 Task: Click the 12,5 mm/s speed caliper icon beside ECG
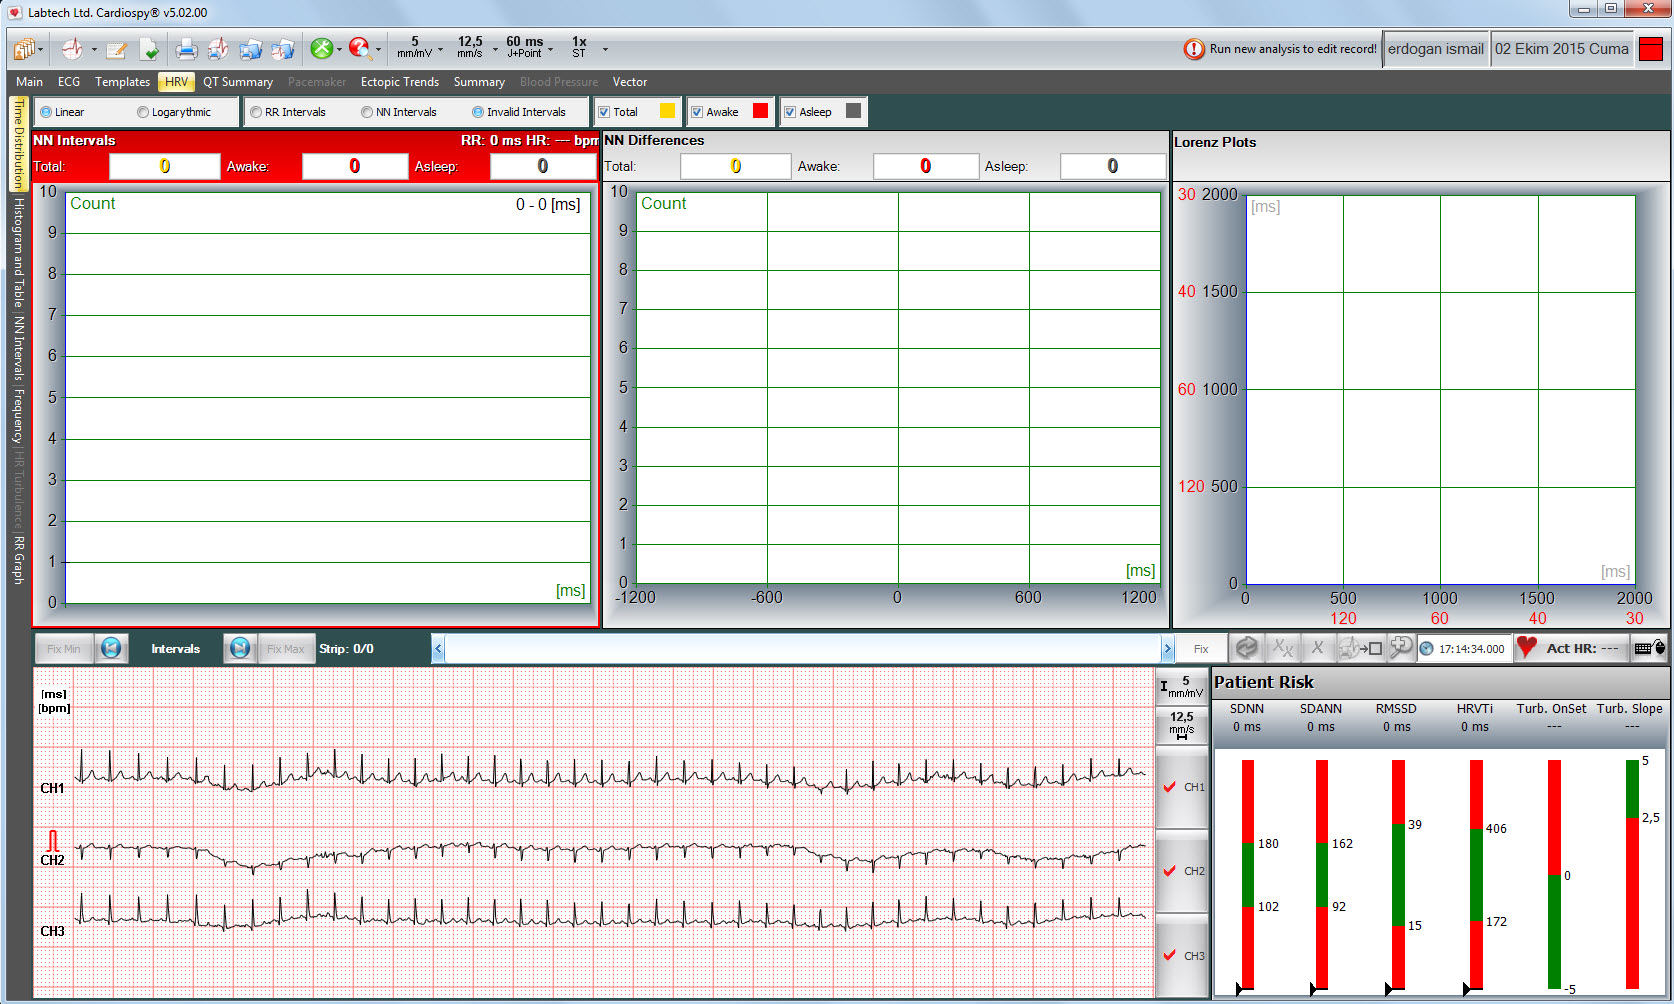[1181, 724]
